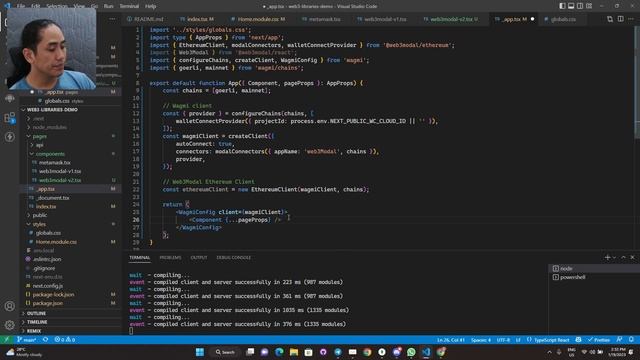640x360 pixels.
Task: Switch to the PROBLEMS panel tab
Action: [170, 258]
